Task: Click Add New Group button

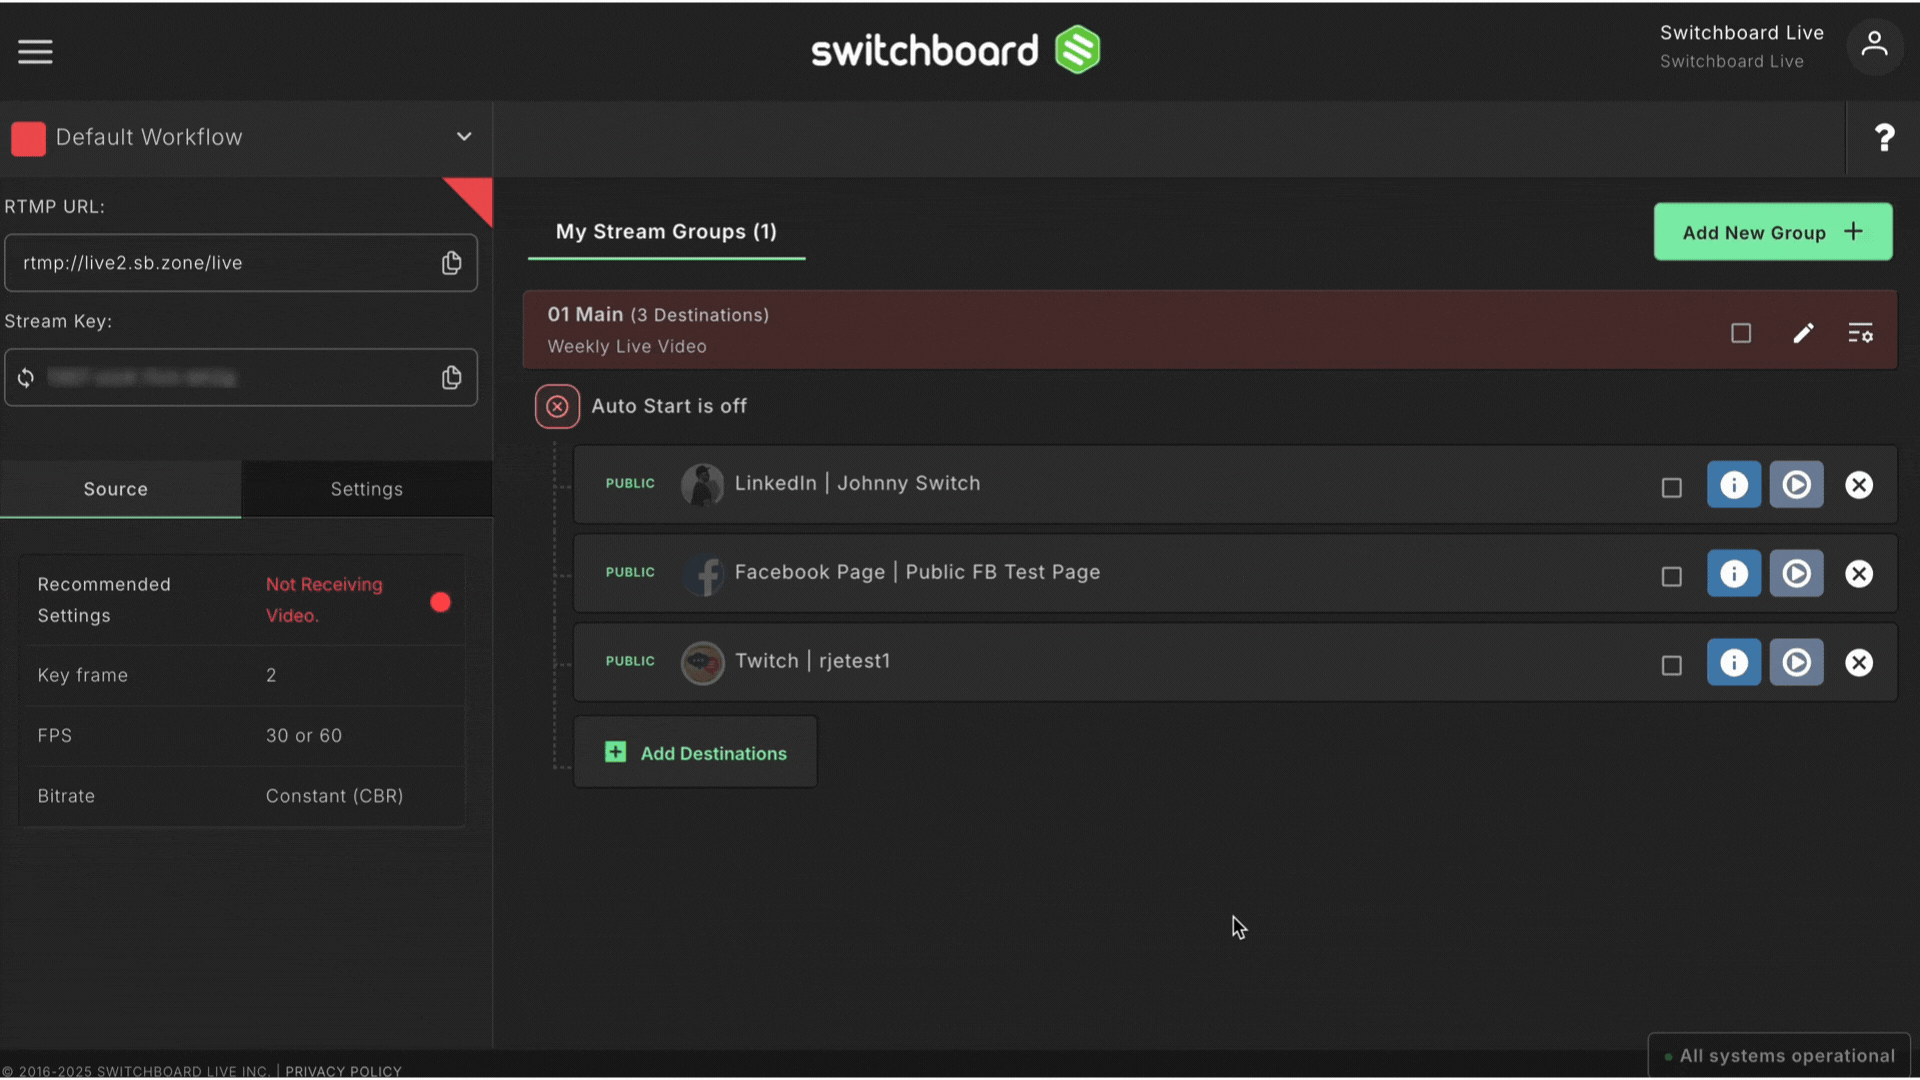Action: [1773, 232]
